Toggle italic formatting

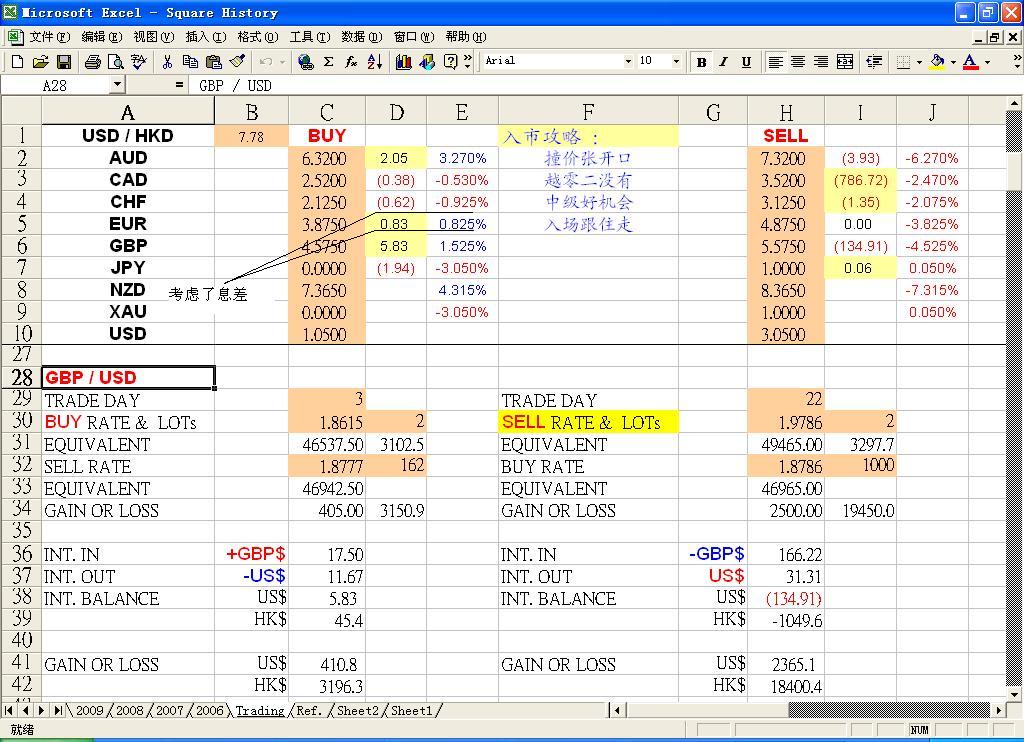tap(724, 61)
